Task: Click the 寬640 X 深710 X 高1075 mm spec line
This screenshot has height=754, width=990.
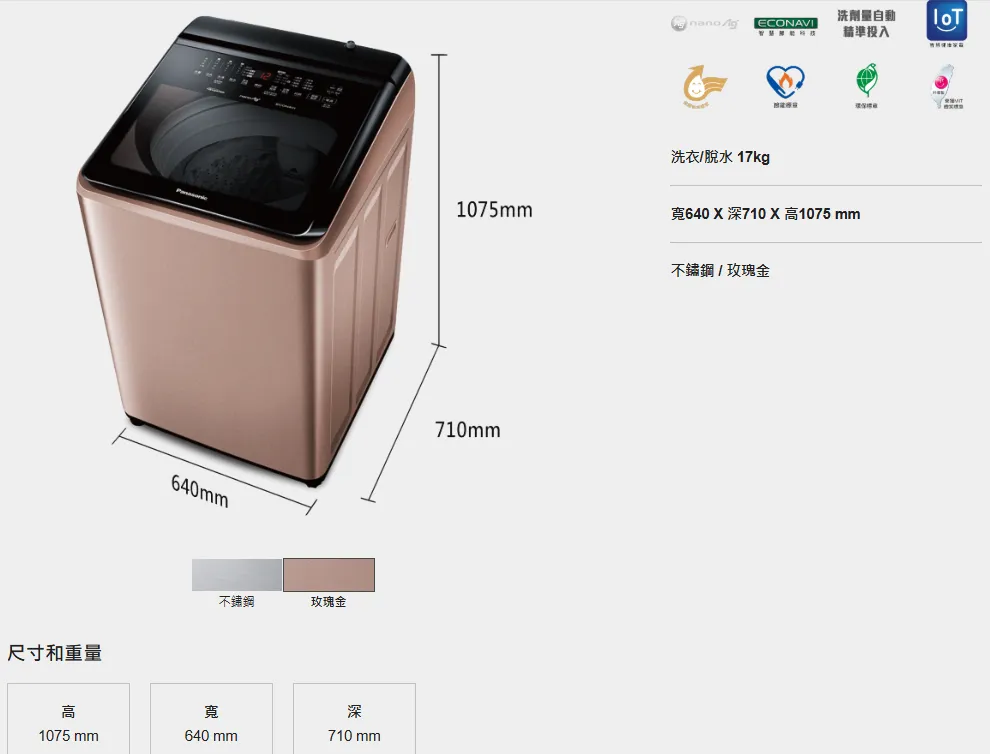Action: coord(765,213)
